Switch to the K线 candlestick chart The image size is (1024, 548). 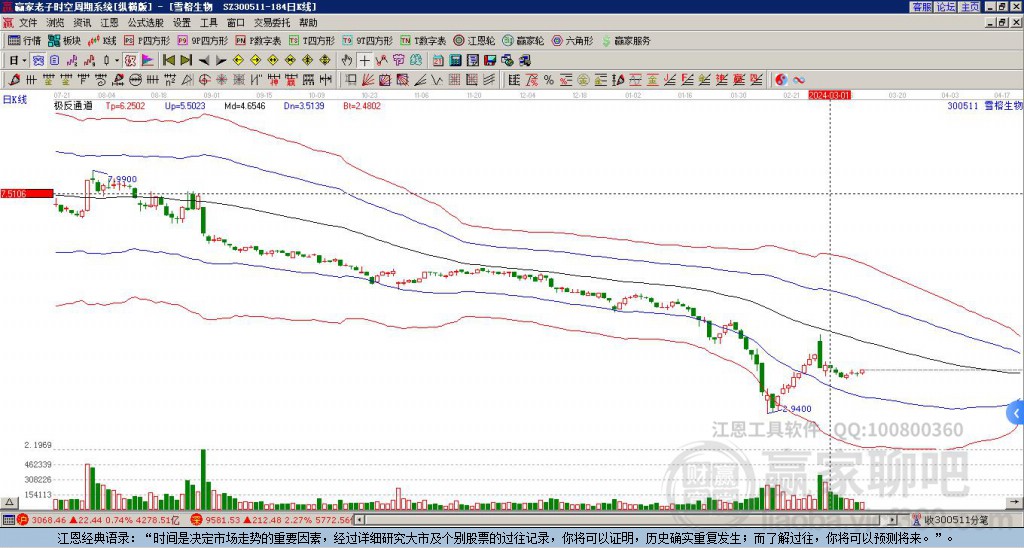103,40
